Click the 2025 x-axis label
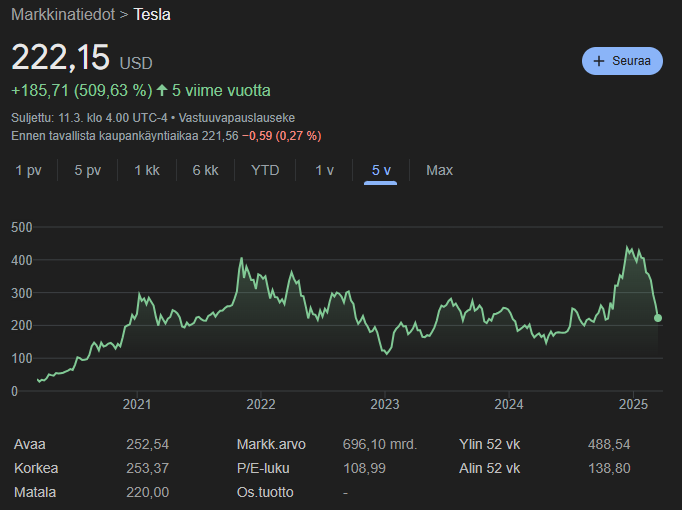This screenshot has height=510, width=682. pos(633,404)
